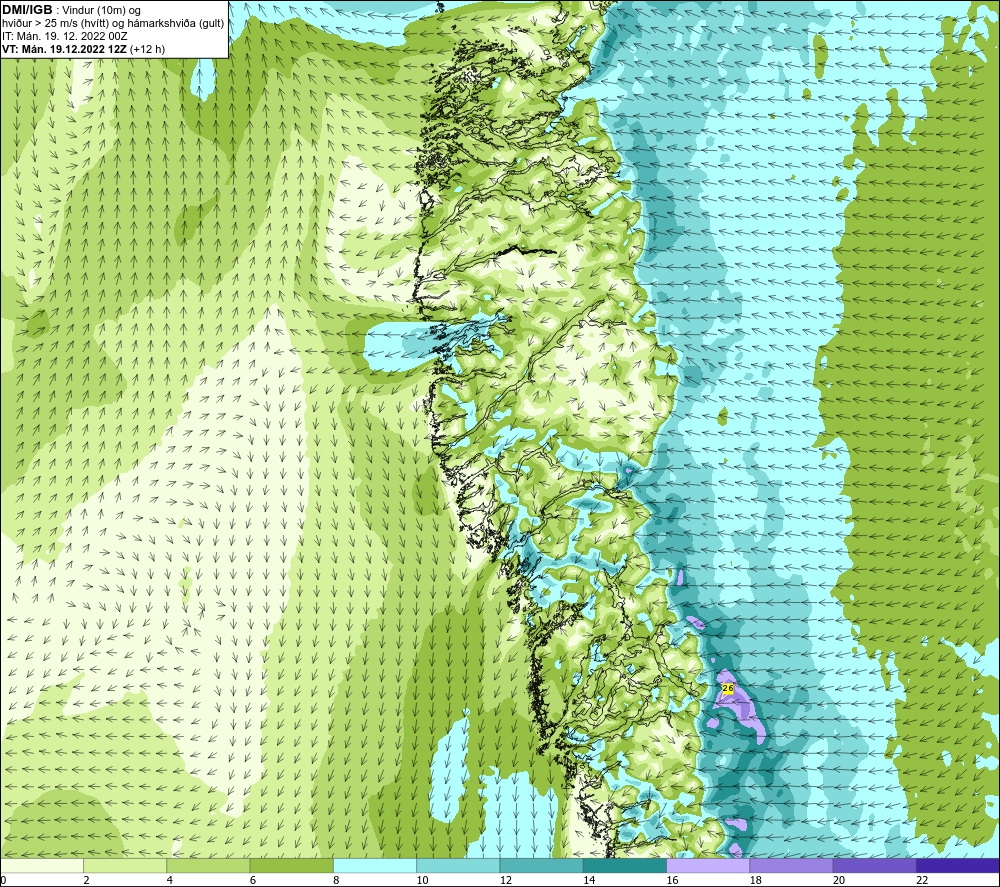Select the 16–18 m/s light purple swatch
The image size is (1000, 887).
click(708, 865)
